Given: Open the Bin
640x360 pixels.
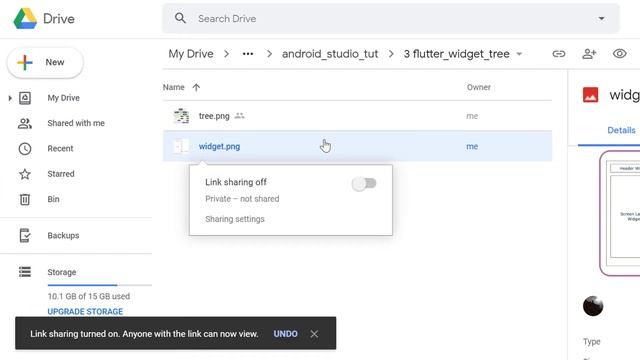Looking at the screenshot, I should point(53,199).
